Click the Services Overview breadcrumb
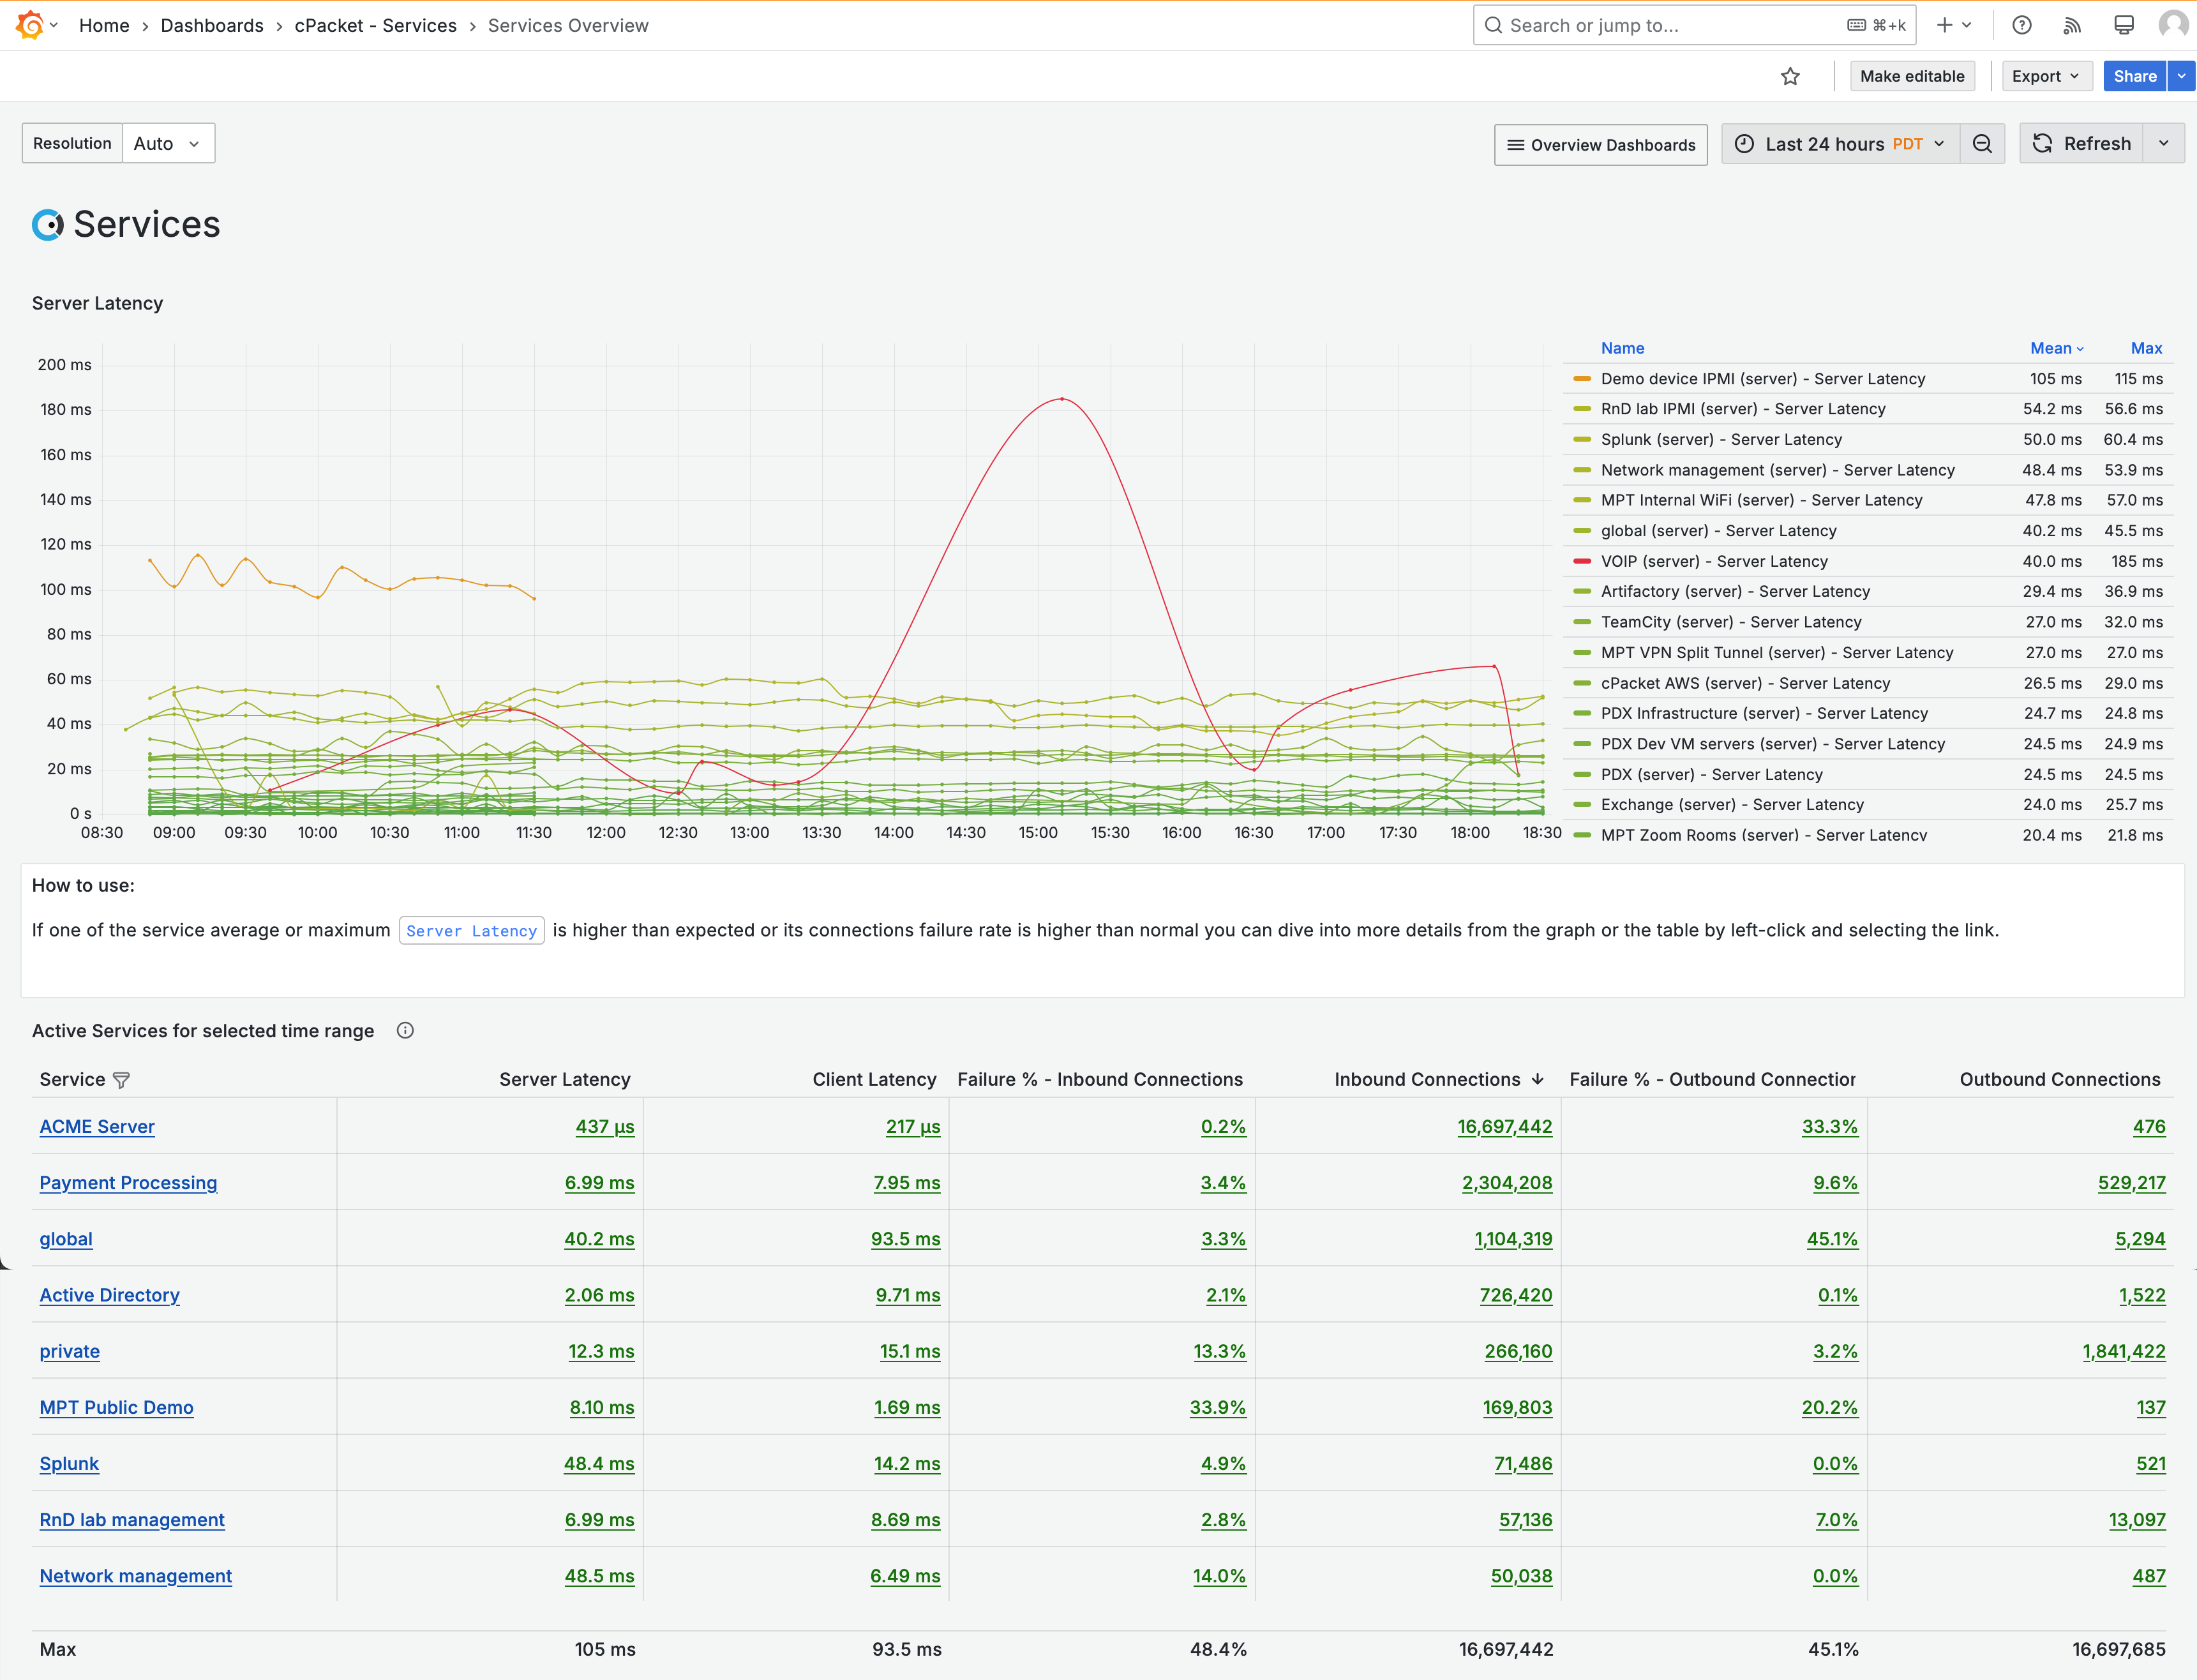The image size is (2197, 1680). 568,25
